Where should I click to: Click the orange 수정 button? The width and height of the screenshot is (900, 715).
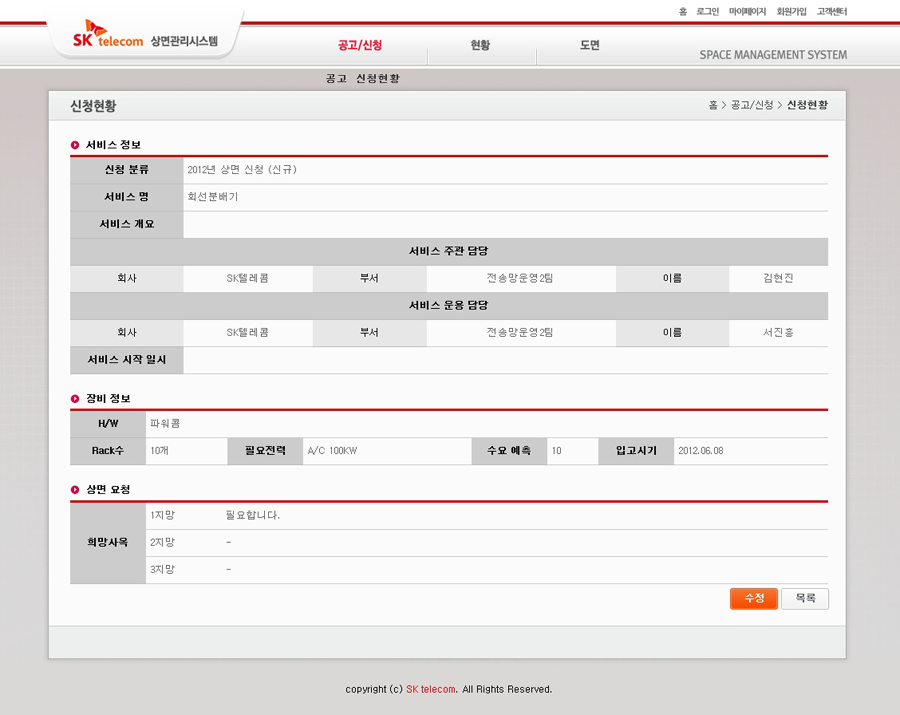[754, 599]
